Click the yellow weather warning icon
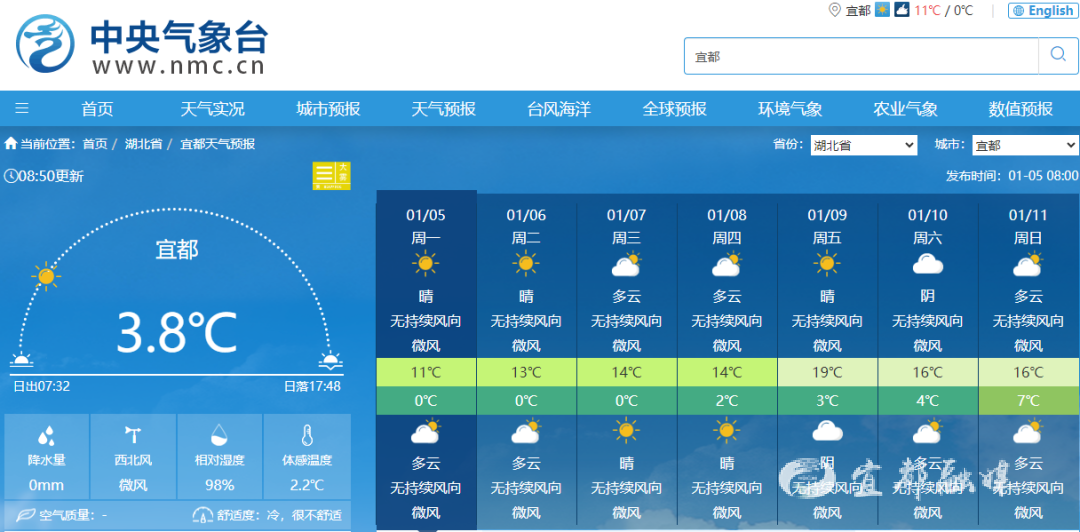The width and height of the screenshot is (1080, 532). tap(331, 176)
